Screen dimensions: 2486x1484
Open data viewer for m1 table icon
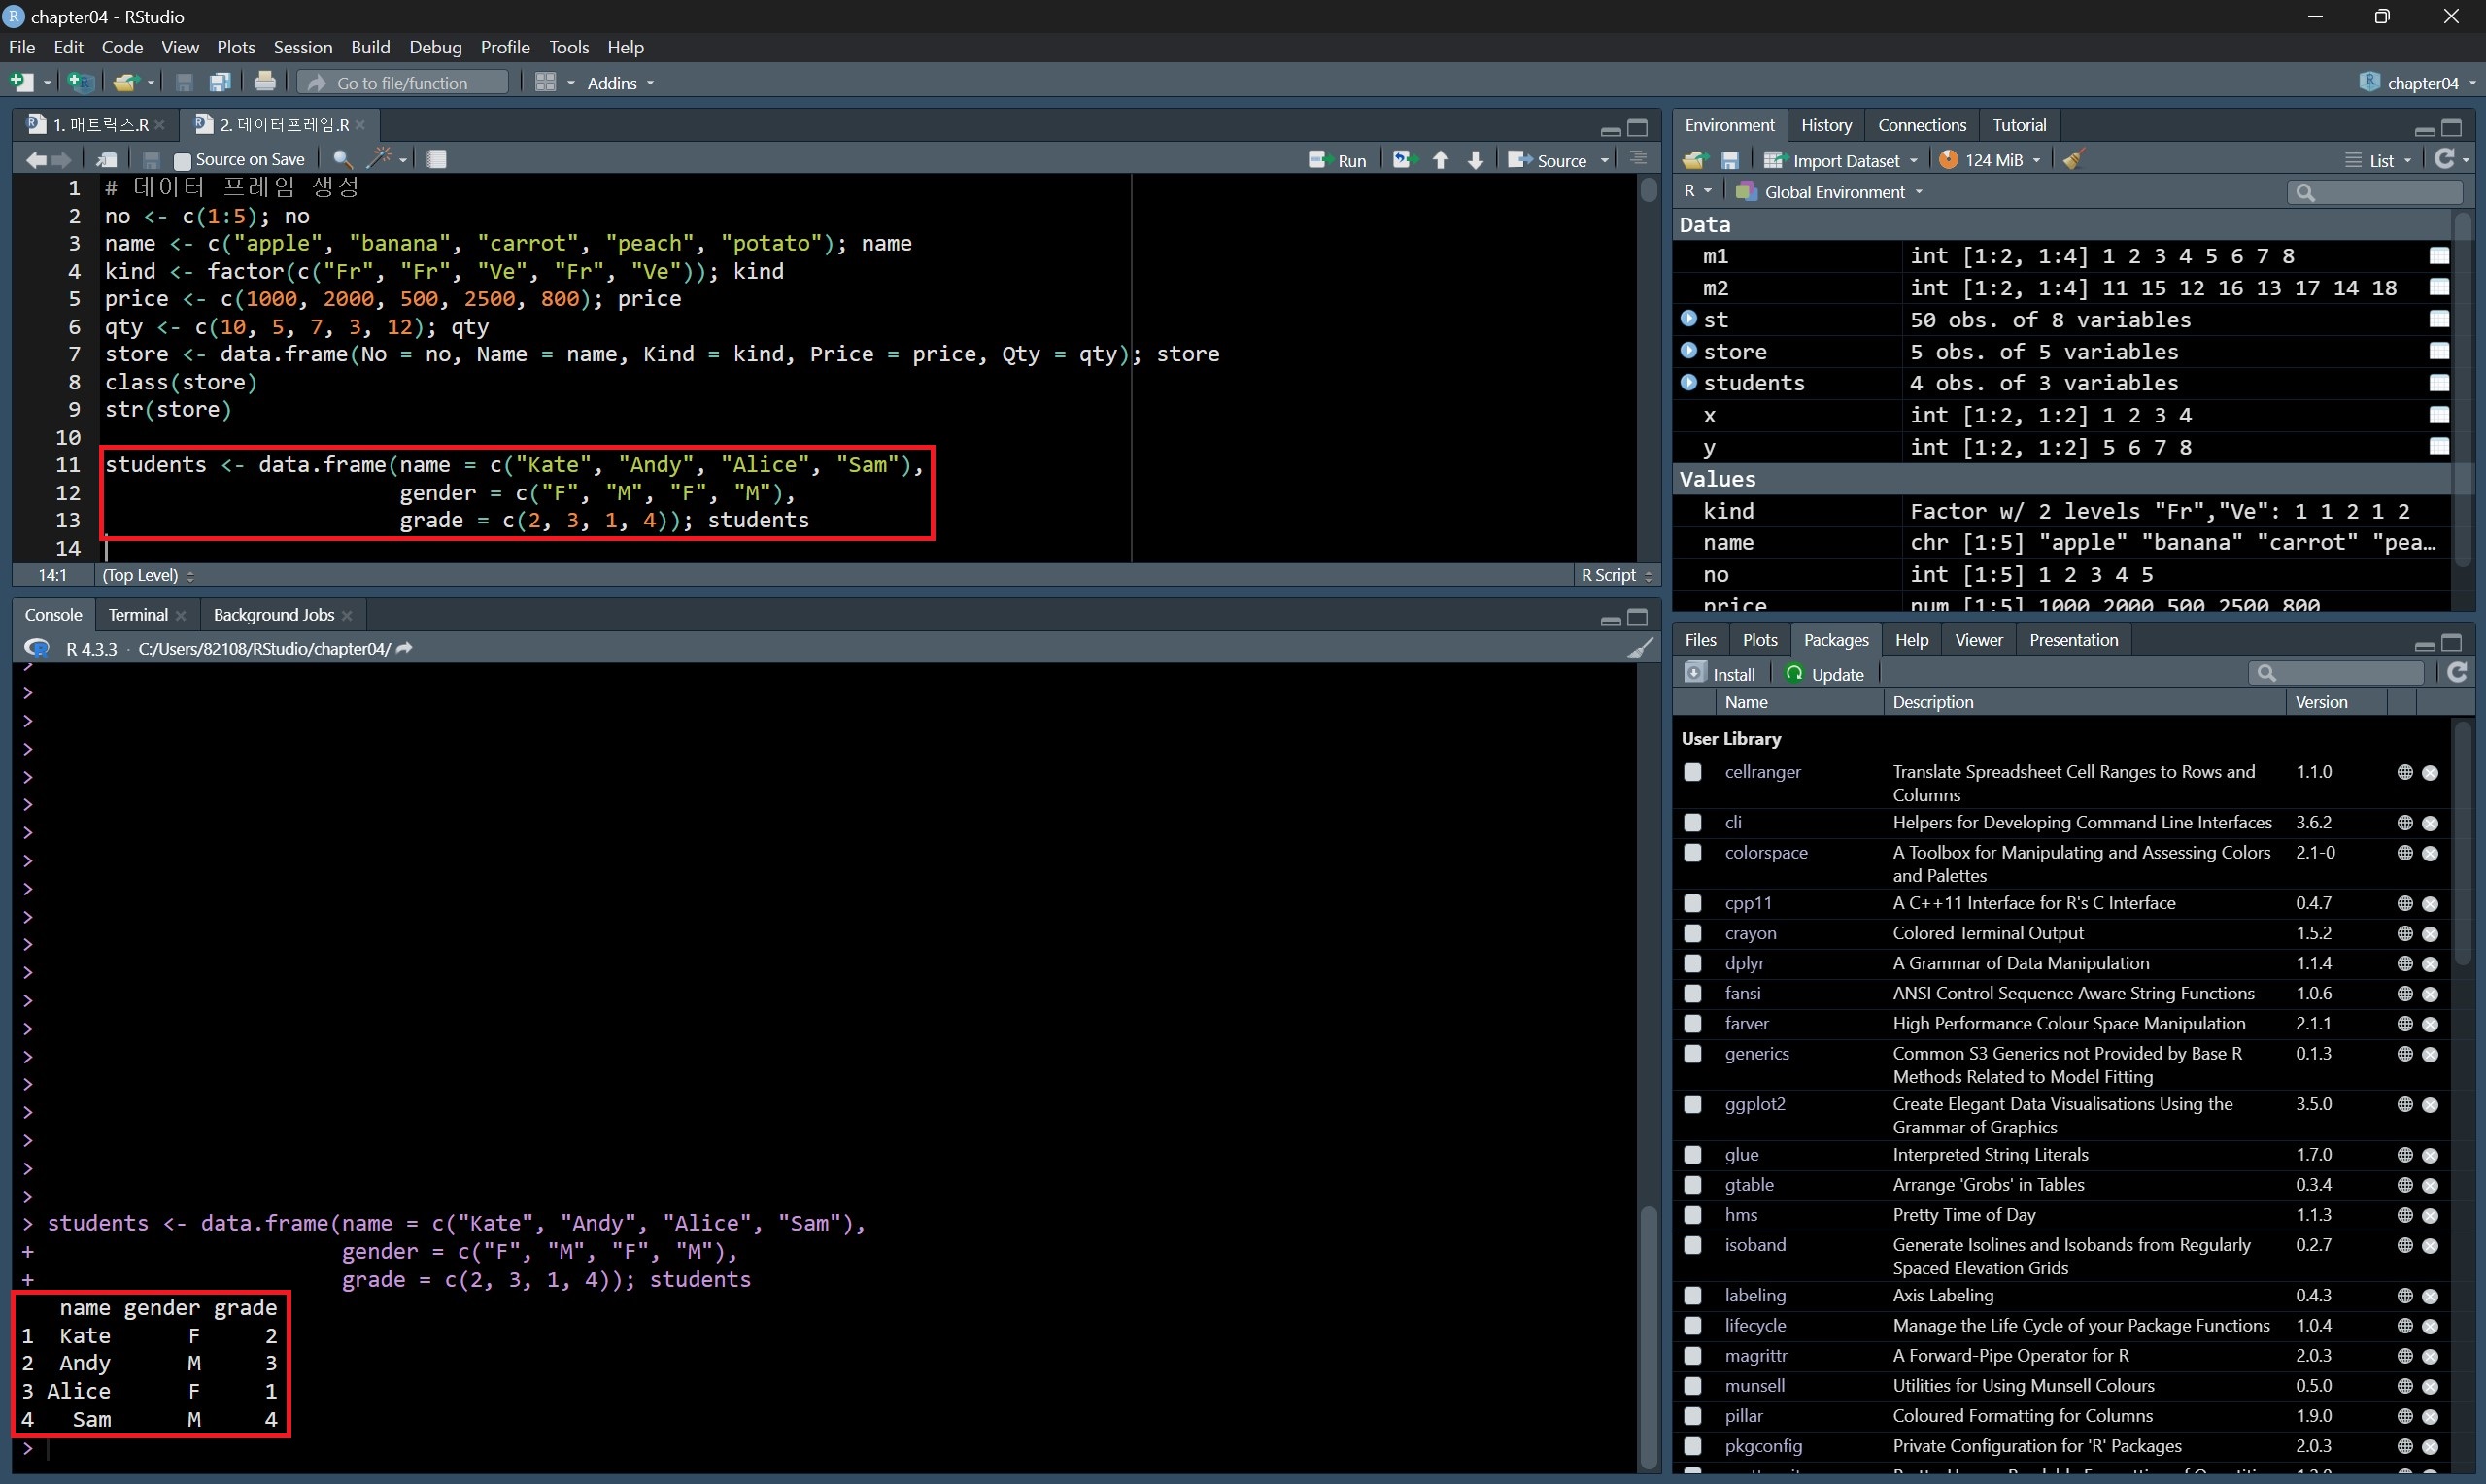tap(2439, 256)
